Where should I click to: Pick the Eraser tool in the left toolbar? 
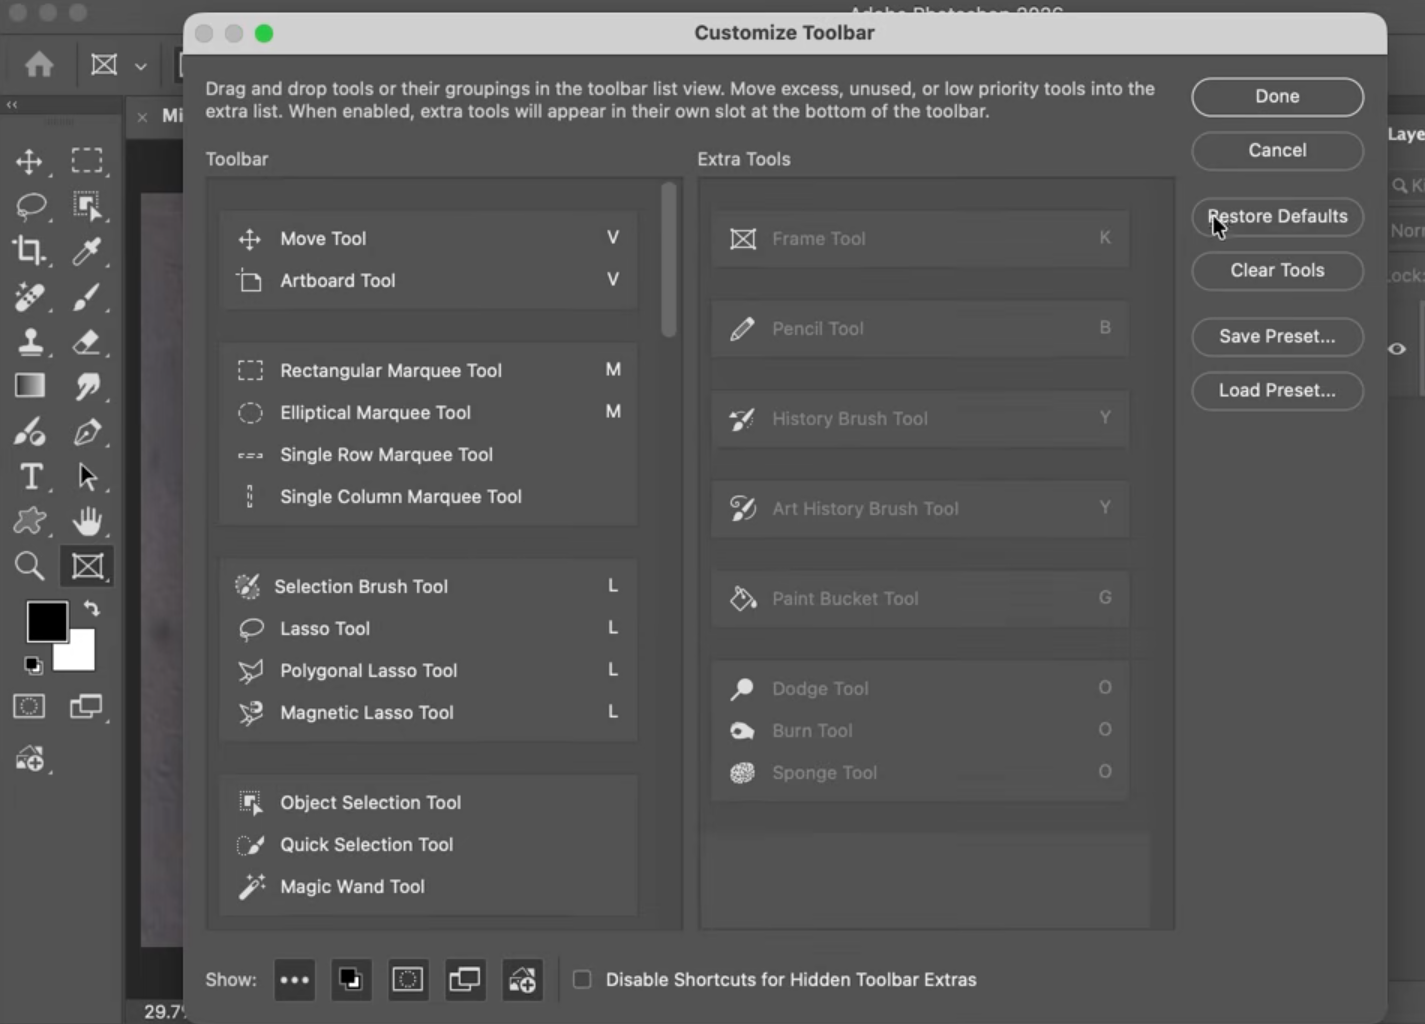(x=87, y=341)
